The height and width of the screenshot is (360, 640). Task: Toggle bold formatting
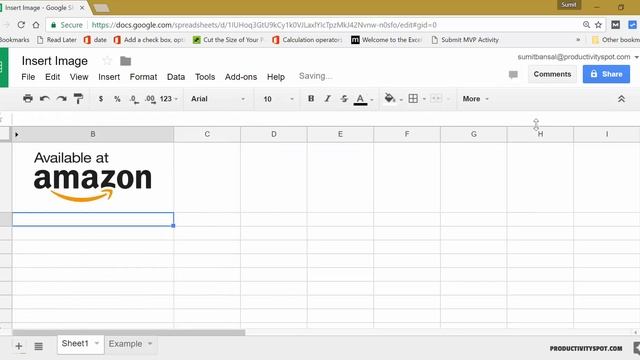311,98
